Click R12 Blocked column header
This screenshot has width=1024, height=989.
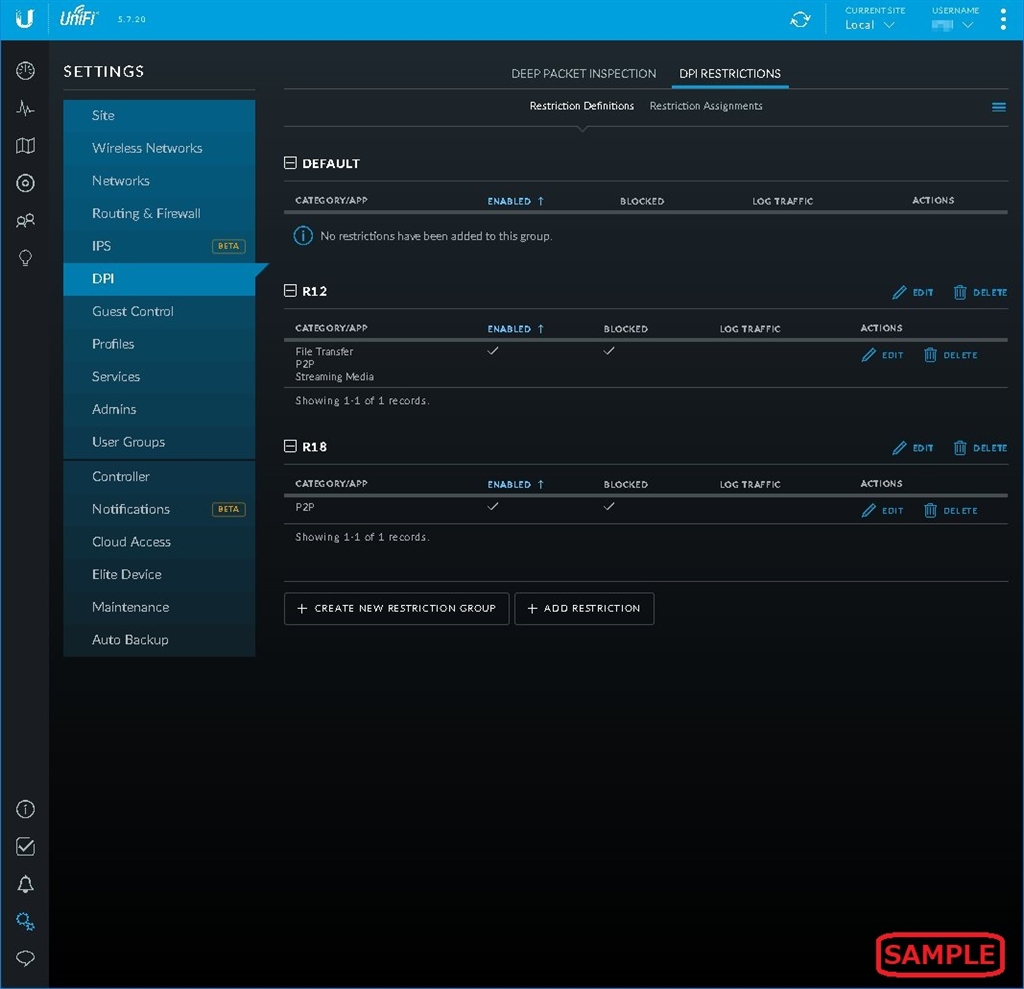tap(625, 329)
